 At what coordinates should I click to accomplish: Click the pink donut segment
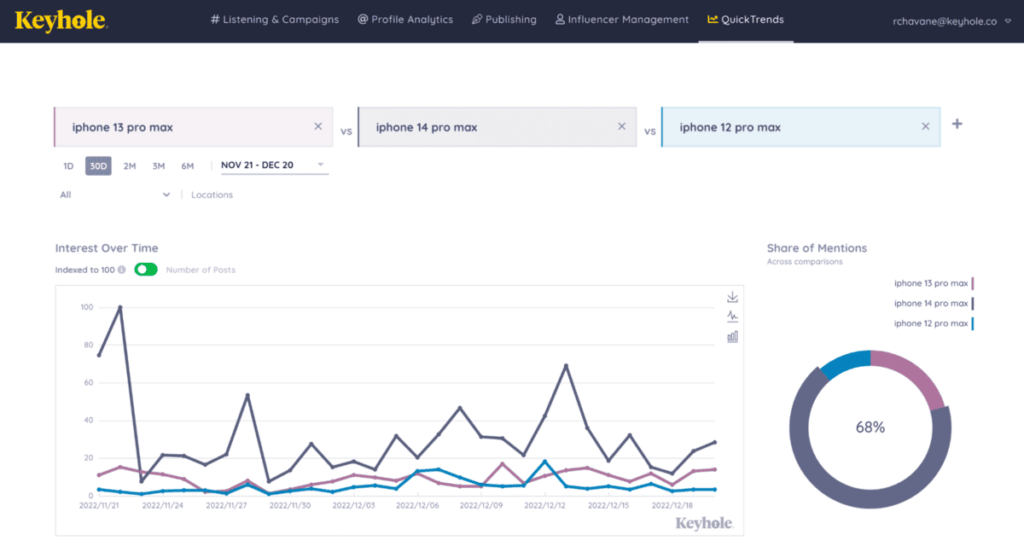click(x=913, y=376)
